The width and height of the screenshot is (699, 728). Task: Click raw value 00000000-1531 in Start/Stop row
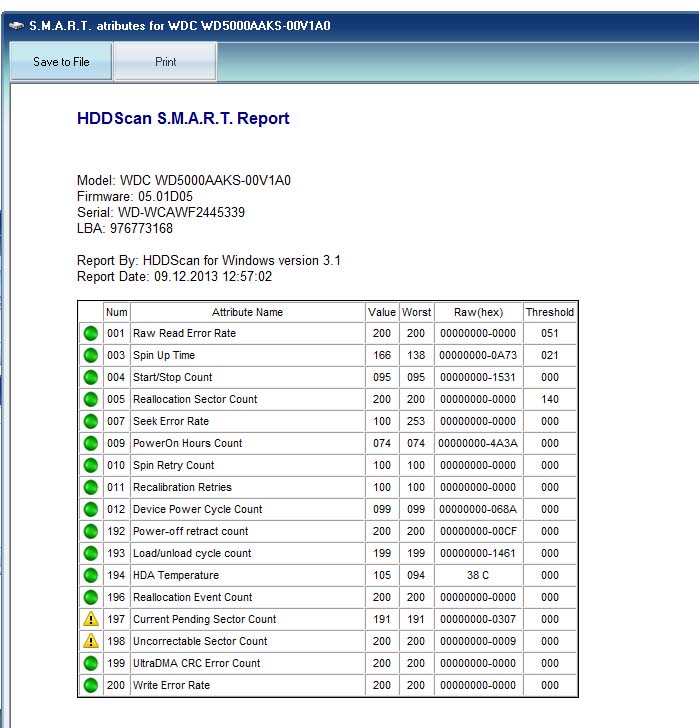[478, 377]
